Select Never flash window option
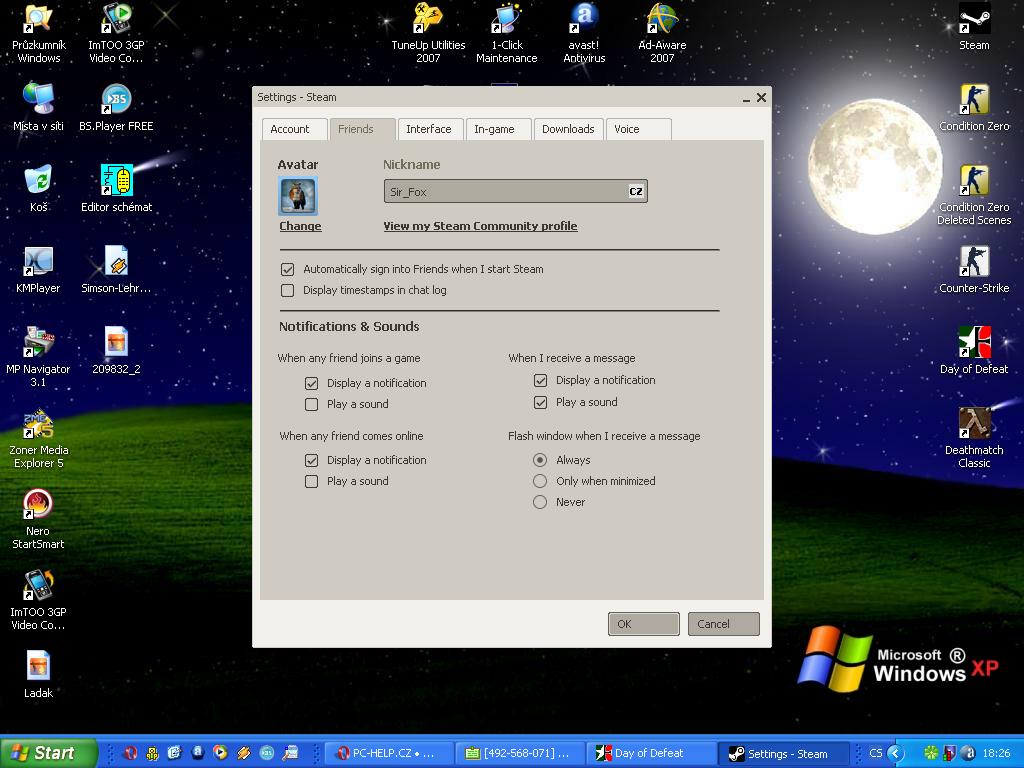Viewport: 1024px width, 768px height. click(539, 502)
